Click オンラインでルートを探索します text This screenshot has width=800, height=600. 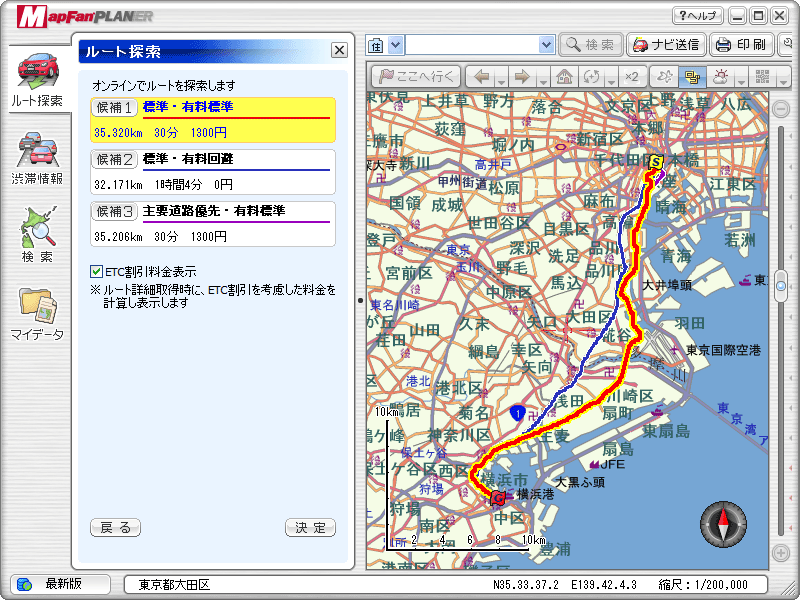pyautogui.click(x=163, y=86)
